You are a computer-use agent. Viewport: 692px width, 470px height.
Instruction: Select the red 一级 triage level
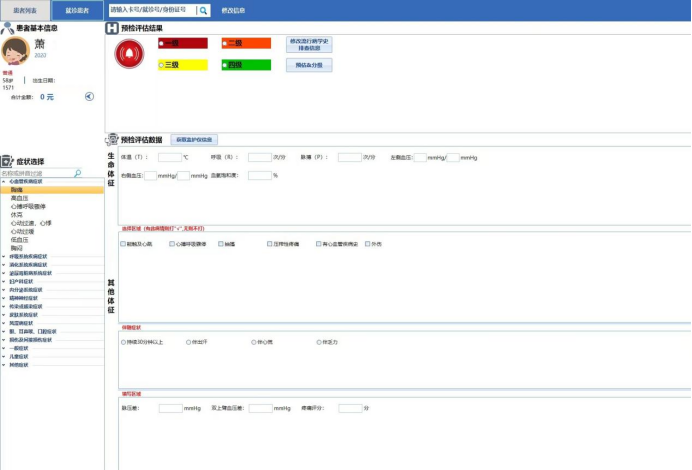tap(183, 44)
